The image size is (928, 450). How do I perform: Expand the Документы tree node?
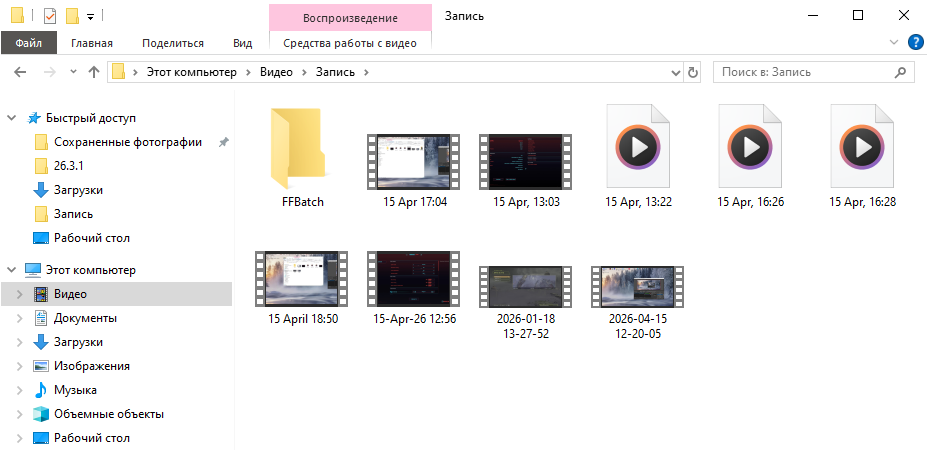pyautogui.click(x=20, y=318)
